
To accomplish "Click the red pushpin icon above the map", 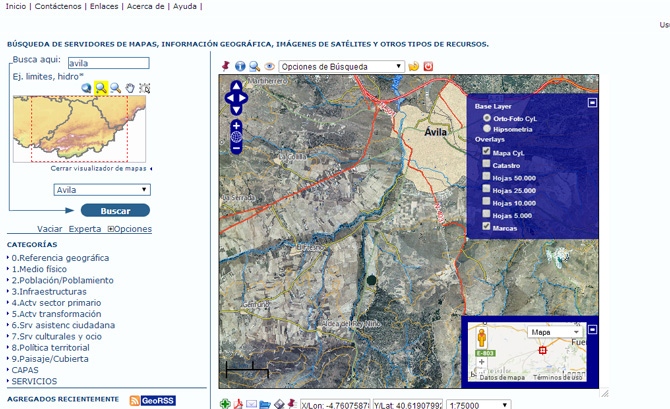I will click(x=226, y=67).
